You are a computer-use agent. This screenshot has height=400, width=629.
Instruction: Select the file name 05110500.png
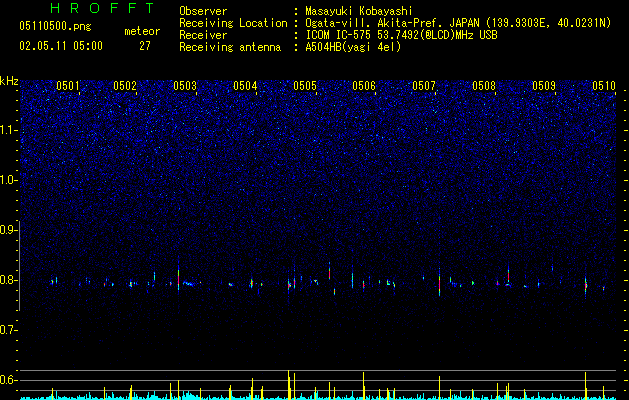55,26
